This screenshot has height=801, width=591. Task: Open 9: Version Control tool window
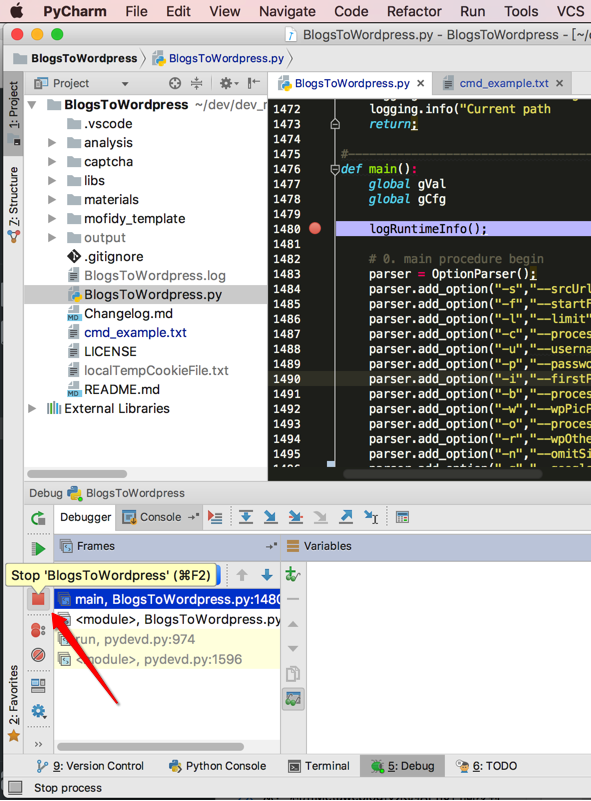(x=90, y=766)
